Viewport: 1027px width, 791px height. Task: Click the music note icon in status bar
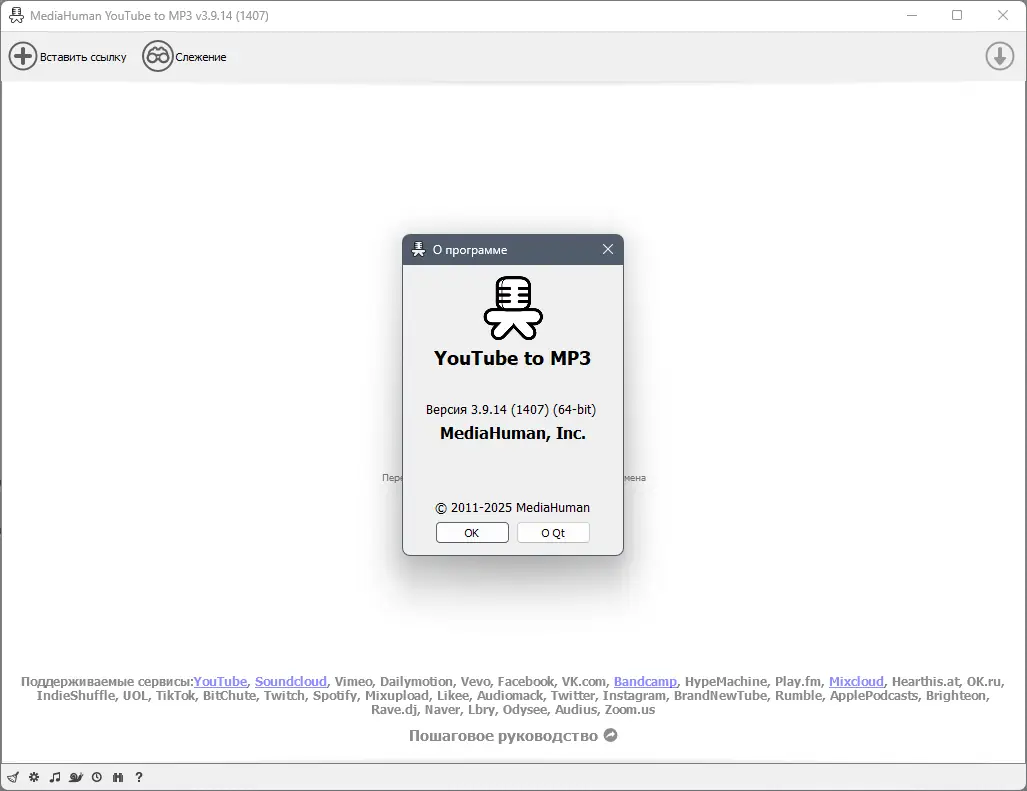point(55,777)
